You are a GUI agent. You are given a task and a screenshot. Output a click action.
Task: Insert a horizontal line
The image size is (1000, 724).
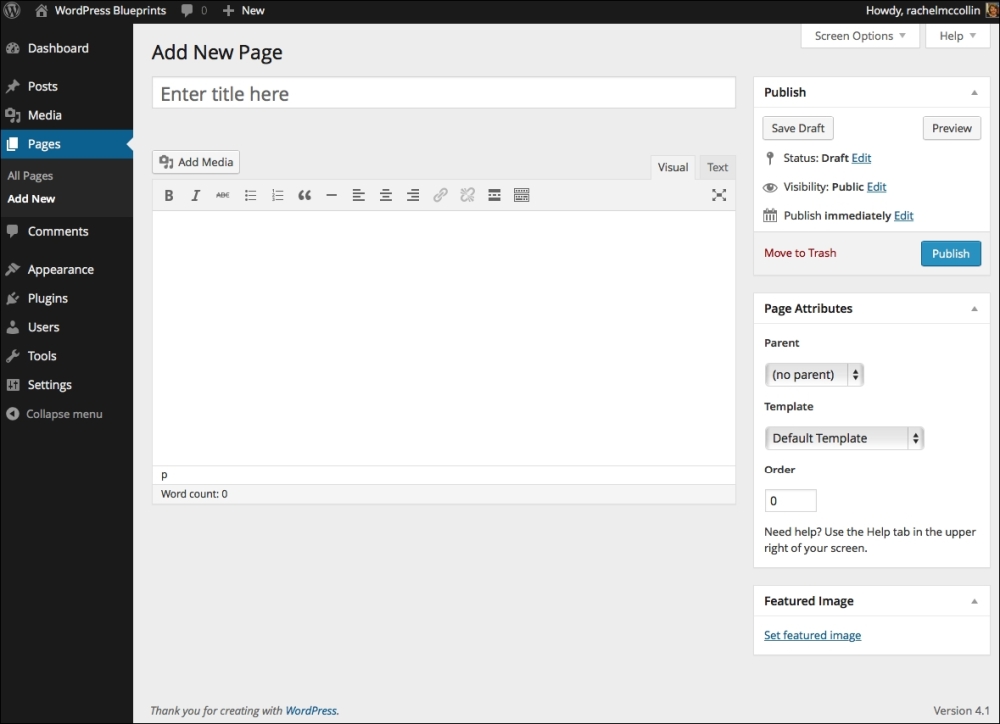pyautogui.click(x=332, y=195)
